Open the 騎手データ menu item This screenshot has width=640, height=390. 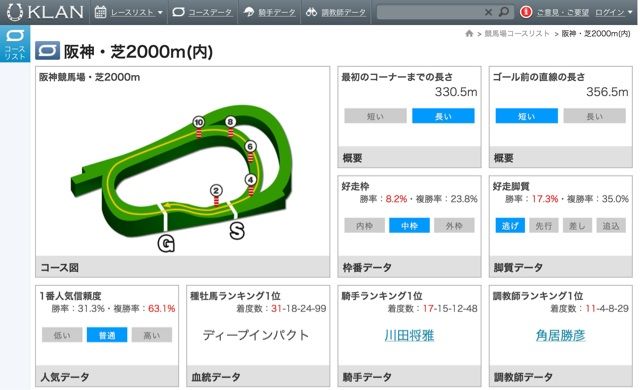276,13
